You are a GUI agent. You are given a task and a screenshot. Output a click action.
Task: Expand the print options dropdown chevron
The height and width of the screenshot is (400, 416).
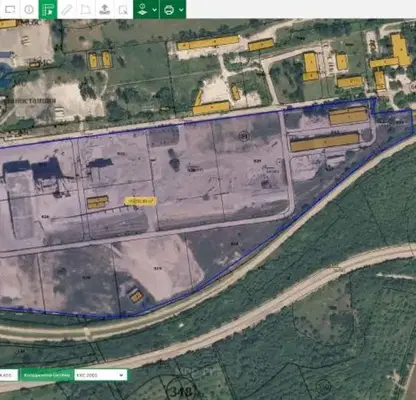coord(181,10)
